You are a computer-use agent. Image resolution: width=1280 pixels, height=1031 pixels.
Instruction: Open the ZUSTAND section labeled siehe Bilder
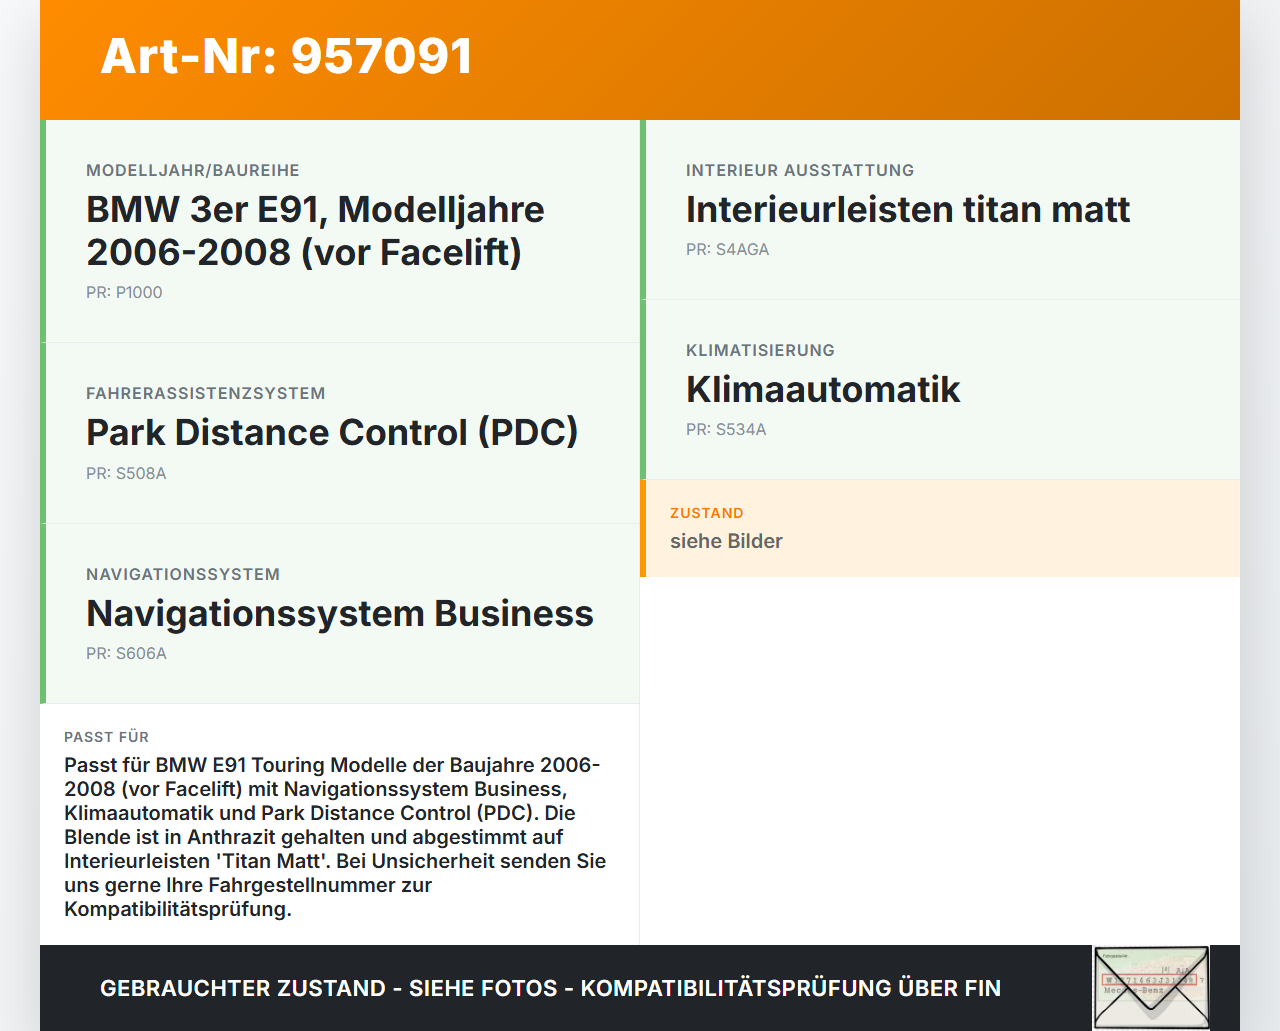940,528
